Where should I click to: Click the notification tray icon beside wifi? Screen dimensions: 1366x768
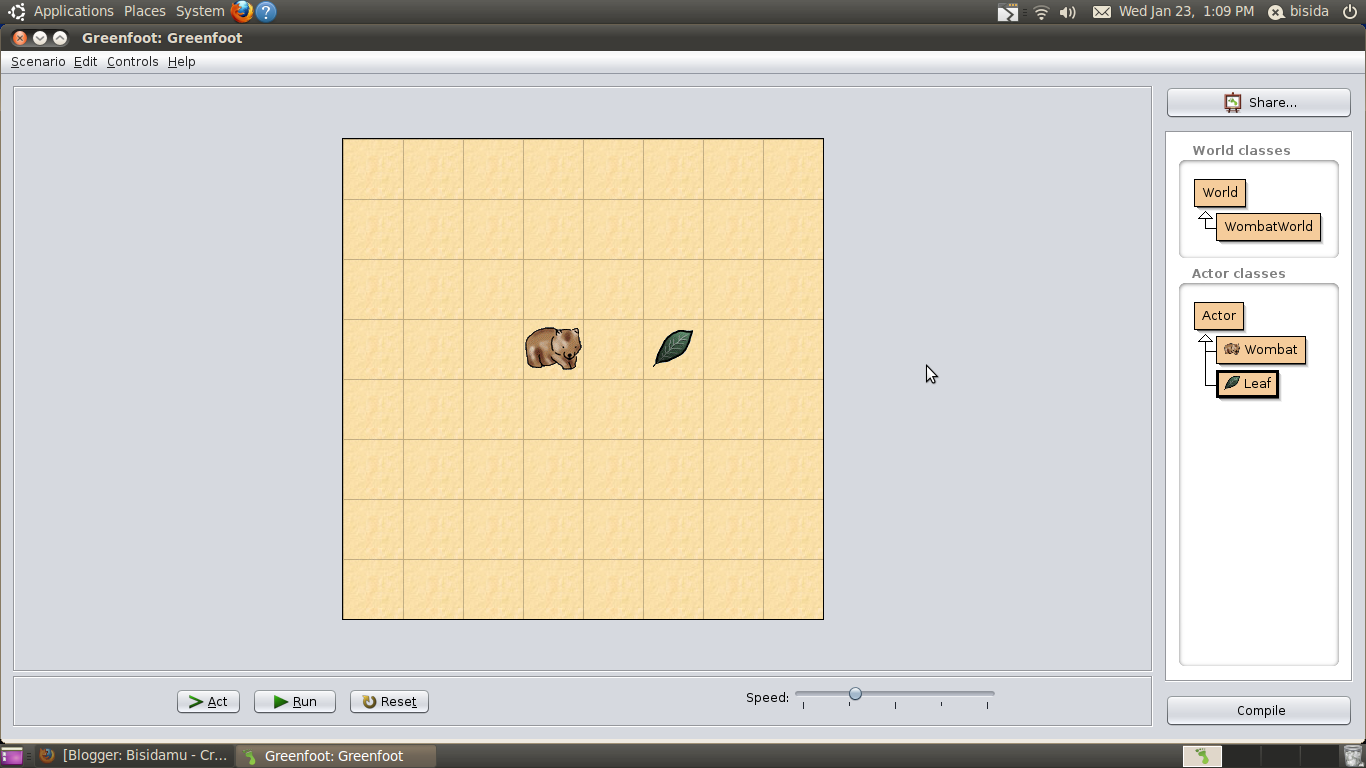(x=1008, y=12)
